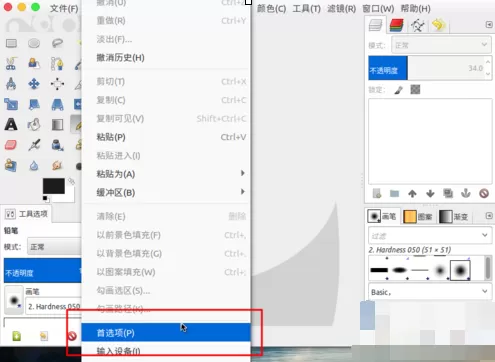Image resolution: width=495 pixels, height=362 pixels.
Task: Open the 窗口(W) menu
Action: (x=378, y=8)
